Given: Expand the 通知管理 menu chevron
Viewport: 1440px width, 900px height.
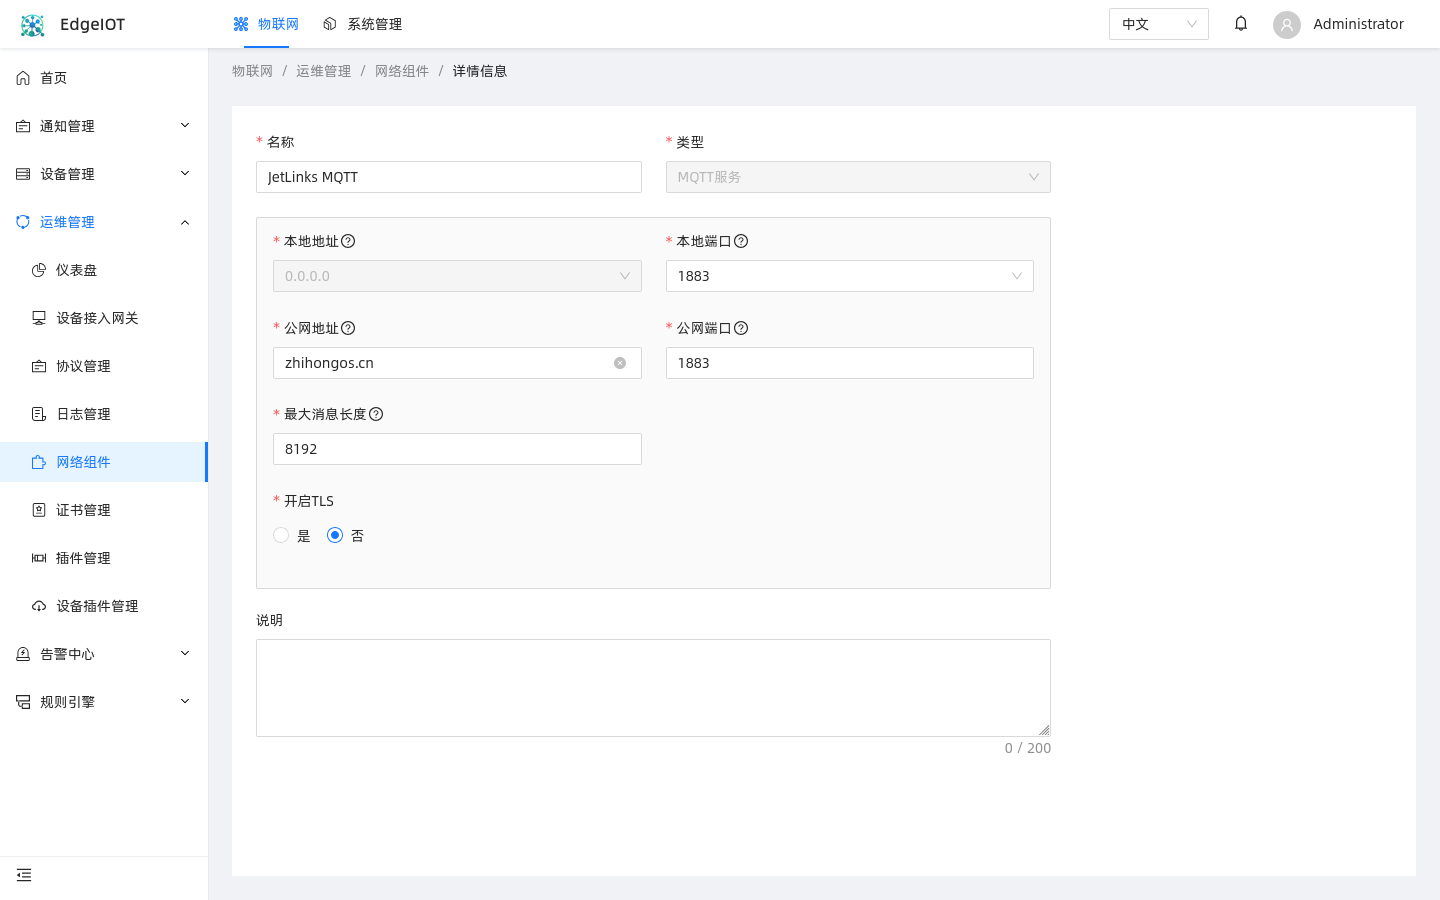Looking at the screenshot, I should pos(185,125).
